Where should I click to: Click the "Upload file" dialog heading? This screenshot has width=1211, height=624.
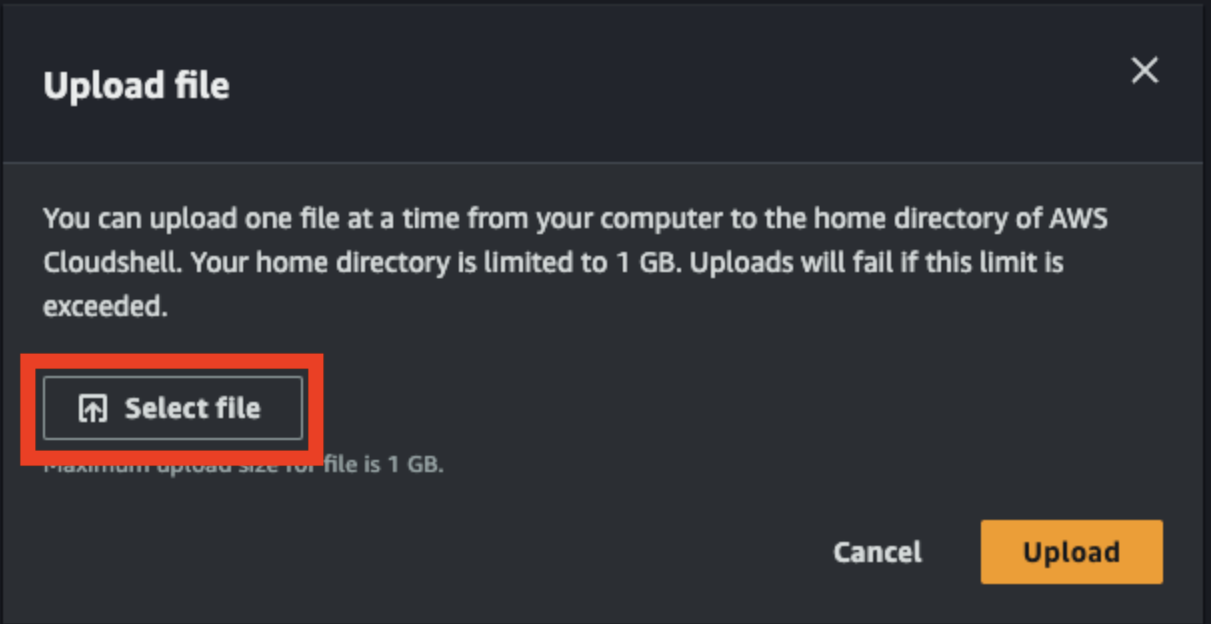click(136, 86)
